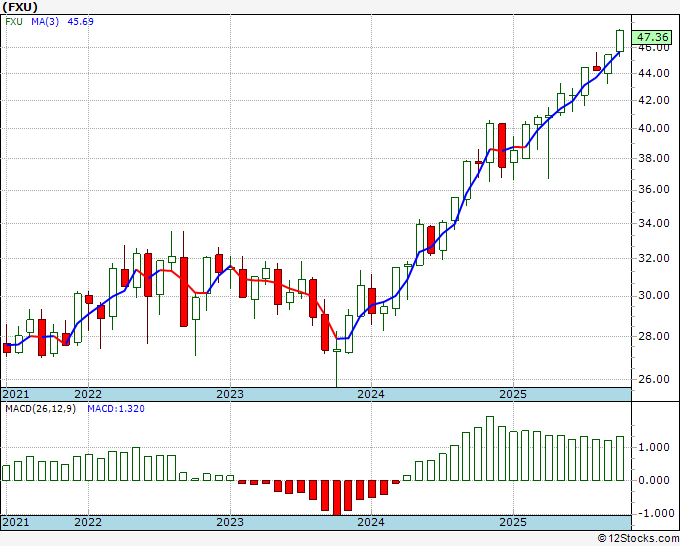The image size is (680, 546).
Task: Click 2025 on the MACD timeline
Action: (513, 522)
